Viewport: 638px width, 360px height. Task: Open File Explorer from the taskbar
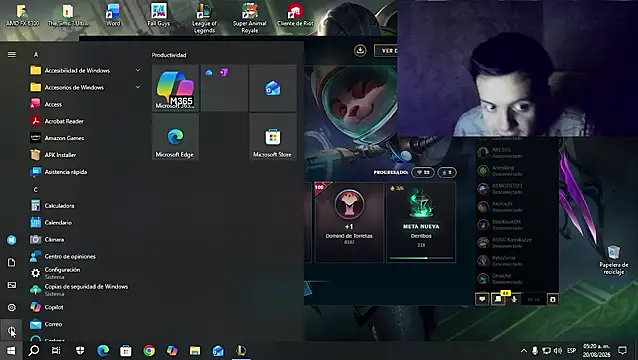(x=195, y=350)
